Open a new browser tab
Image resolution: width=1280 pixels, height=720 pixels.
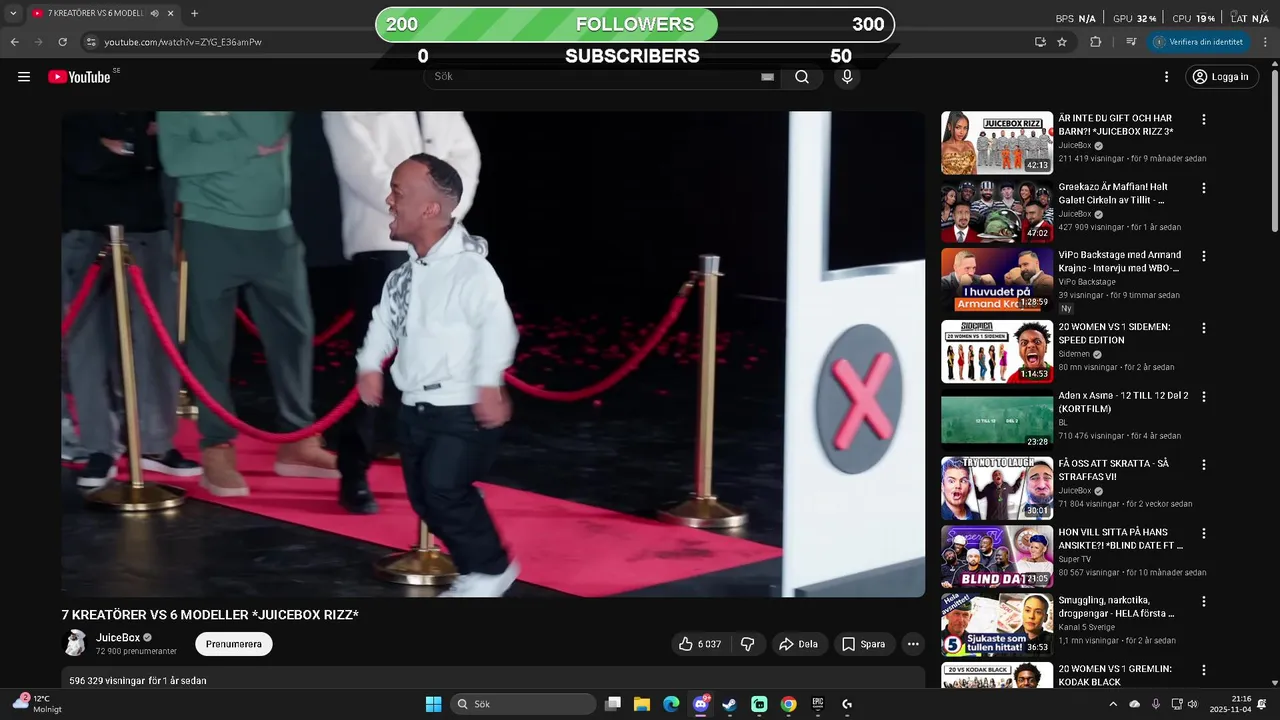194,14
